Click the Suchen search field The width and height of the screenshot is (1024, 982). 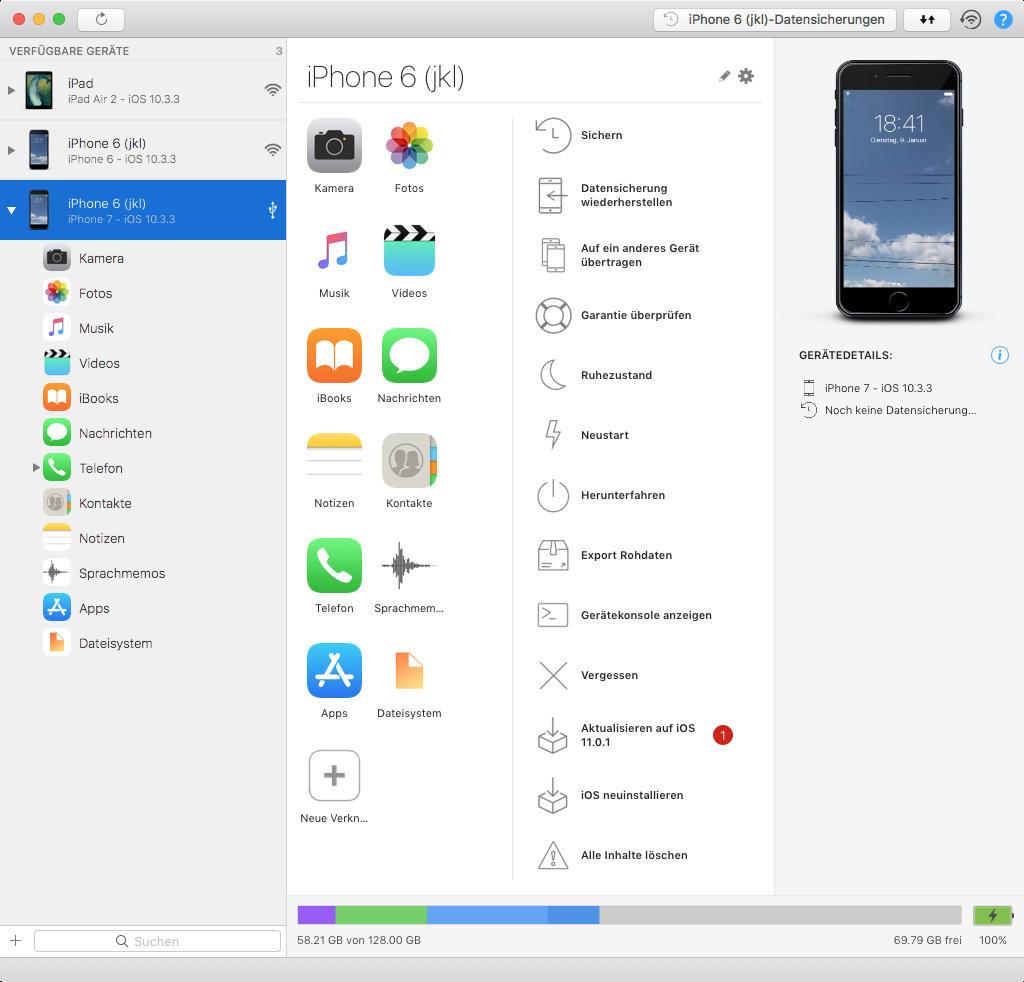tap(157, 941)
